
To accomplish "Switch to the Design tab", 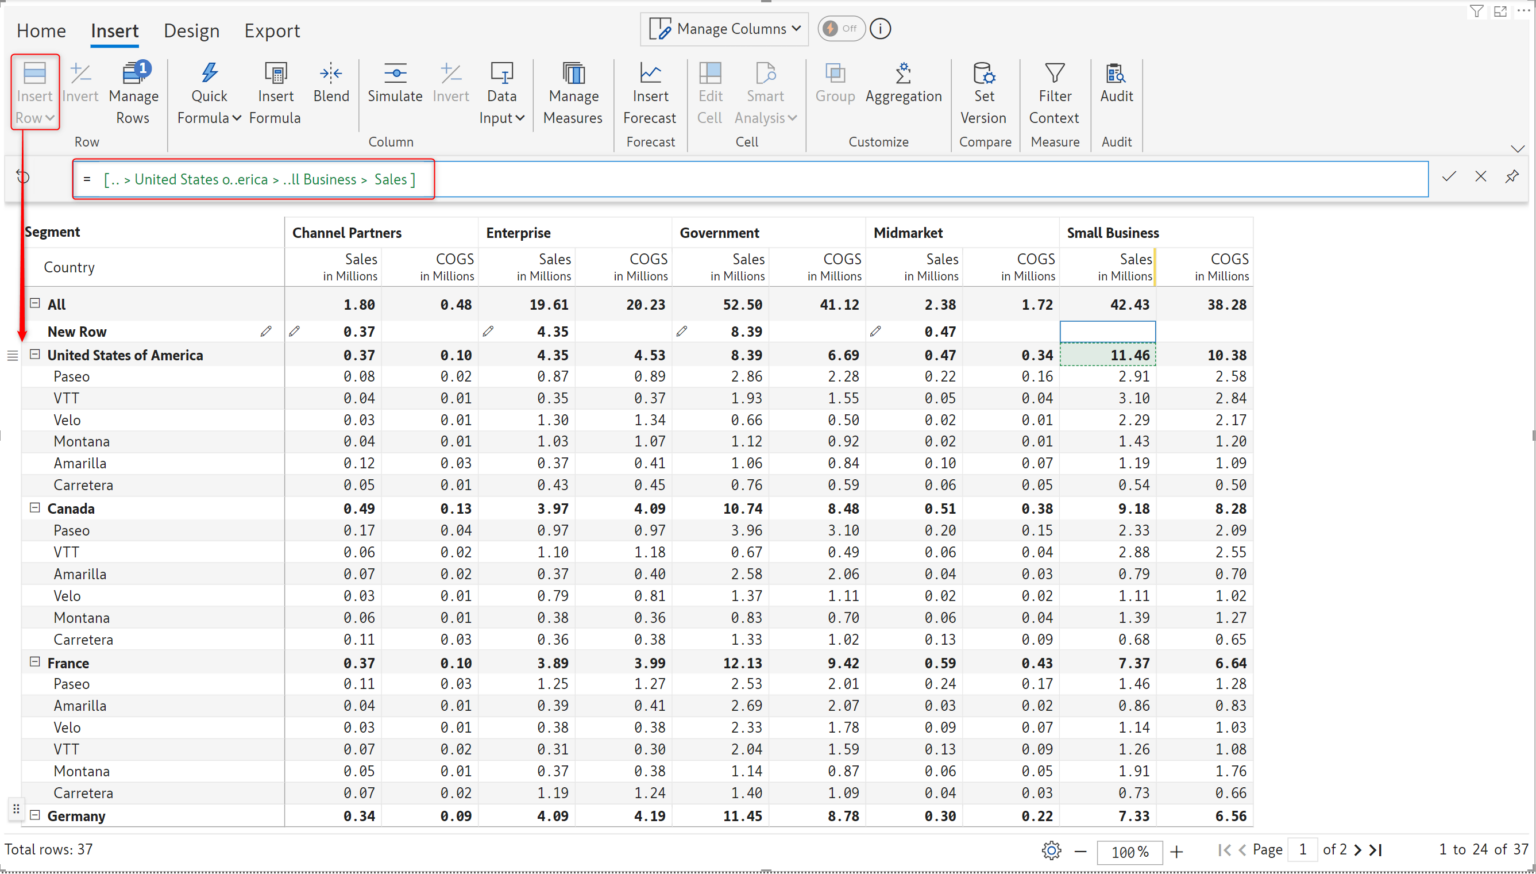I will click(192, 31).
